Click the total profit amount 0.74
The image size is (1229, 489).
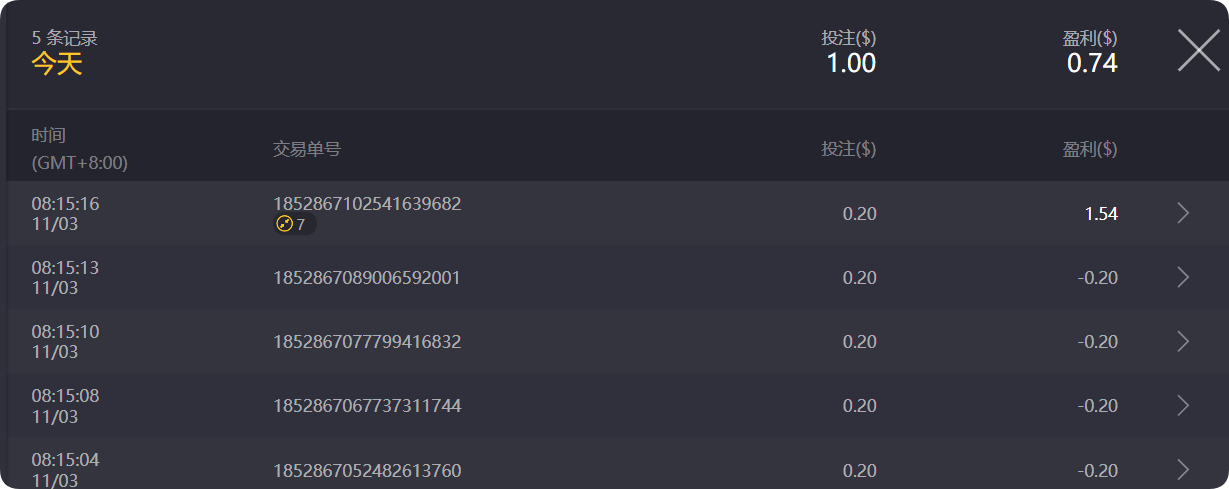click(1092, 64)
